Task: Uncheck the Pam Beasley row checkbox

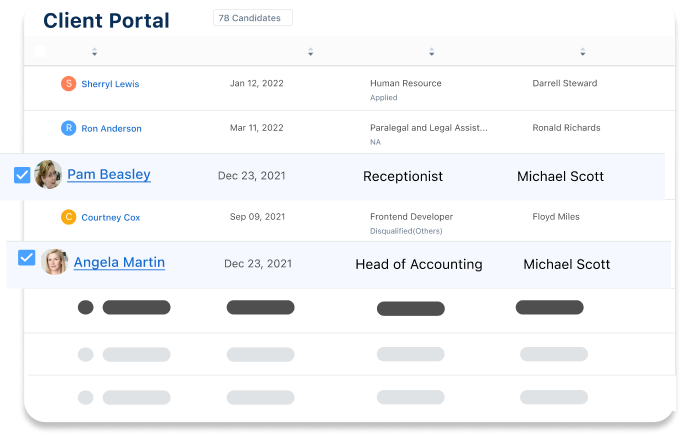Action: 22,175
